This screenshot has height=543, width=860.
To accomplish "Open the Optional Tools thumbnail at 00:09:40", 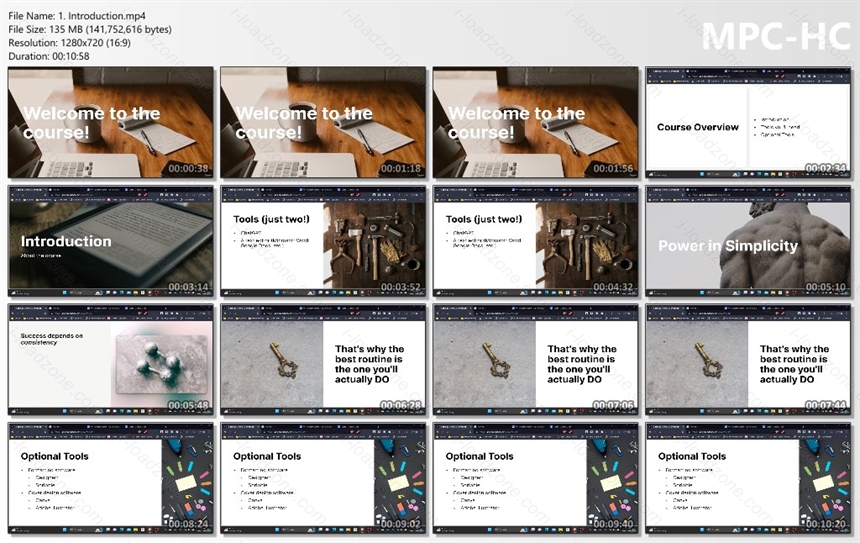I will coord(535,478).
